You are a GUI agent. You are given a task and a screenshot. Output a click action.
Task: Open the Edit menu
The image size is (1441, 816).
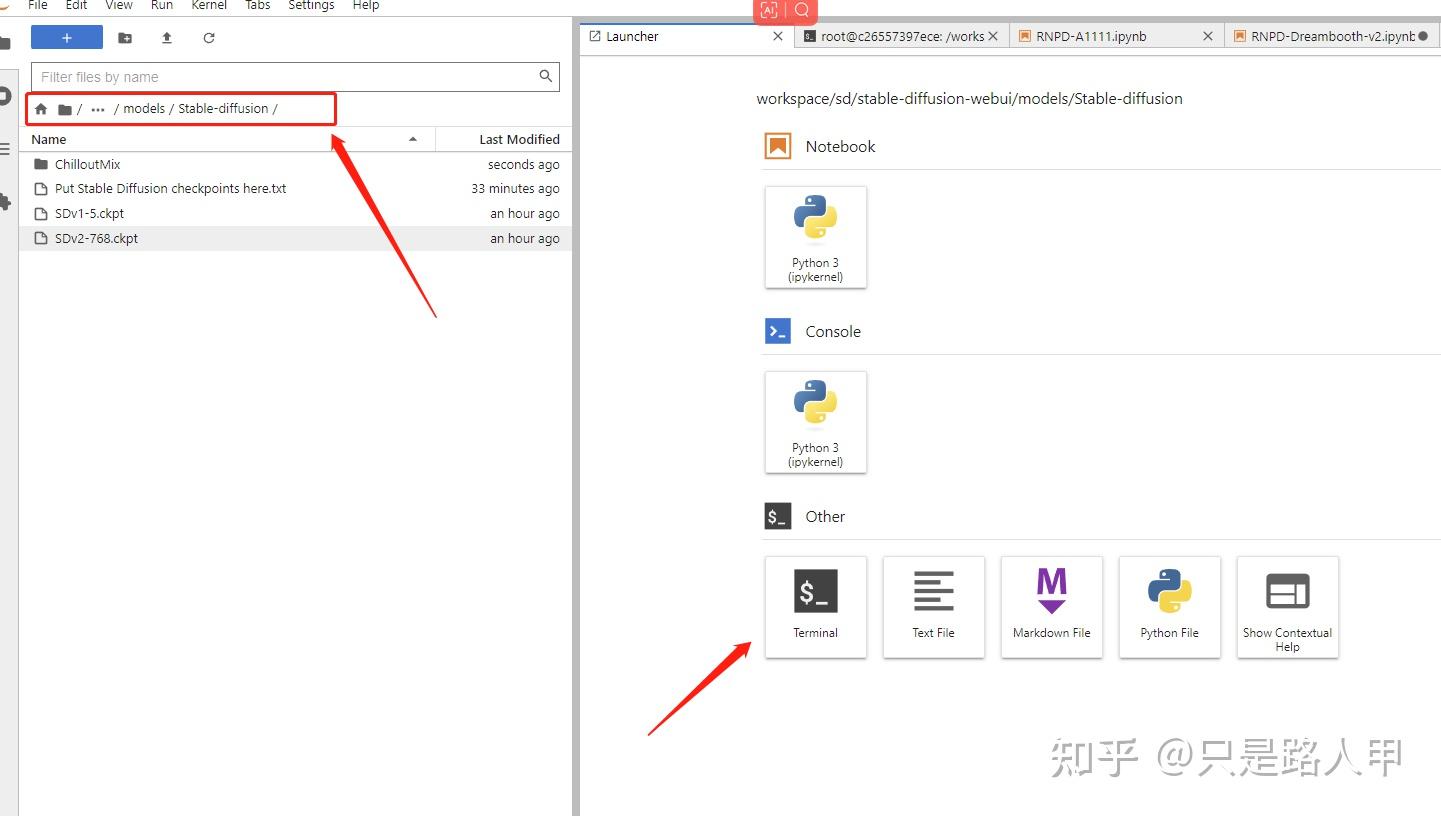coord(77,5)
